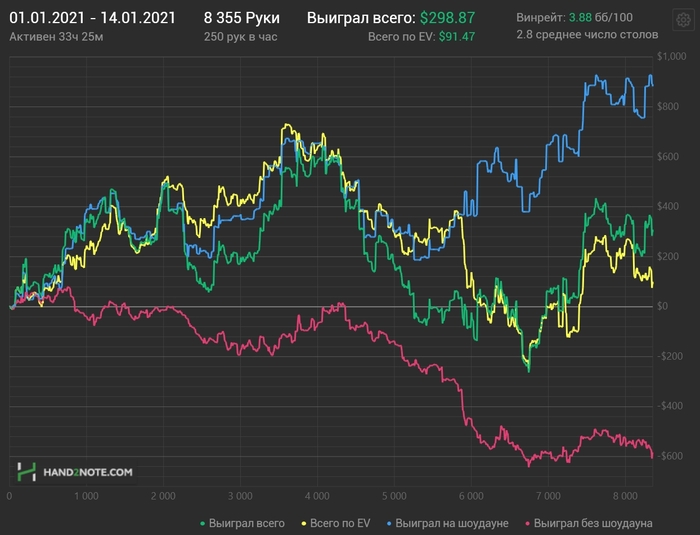Click the '3 000' x-axis label
Viewport: 700px width, 535px height.
[240, 496]
